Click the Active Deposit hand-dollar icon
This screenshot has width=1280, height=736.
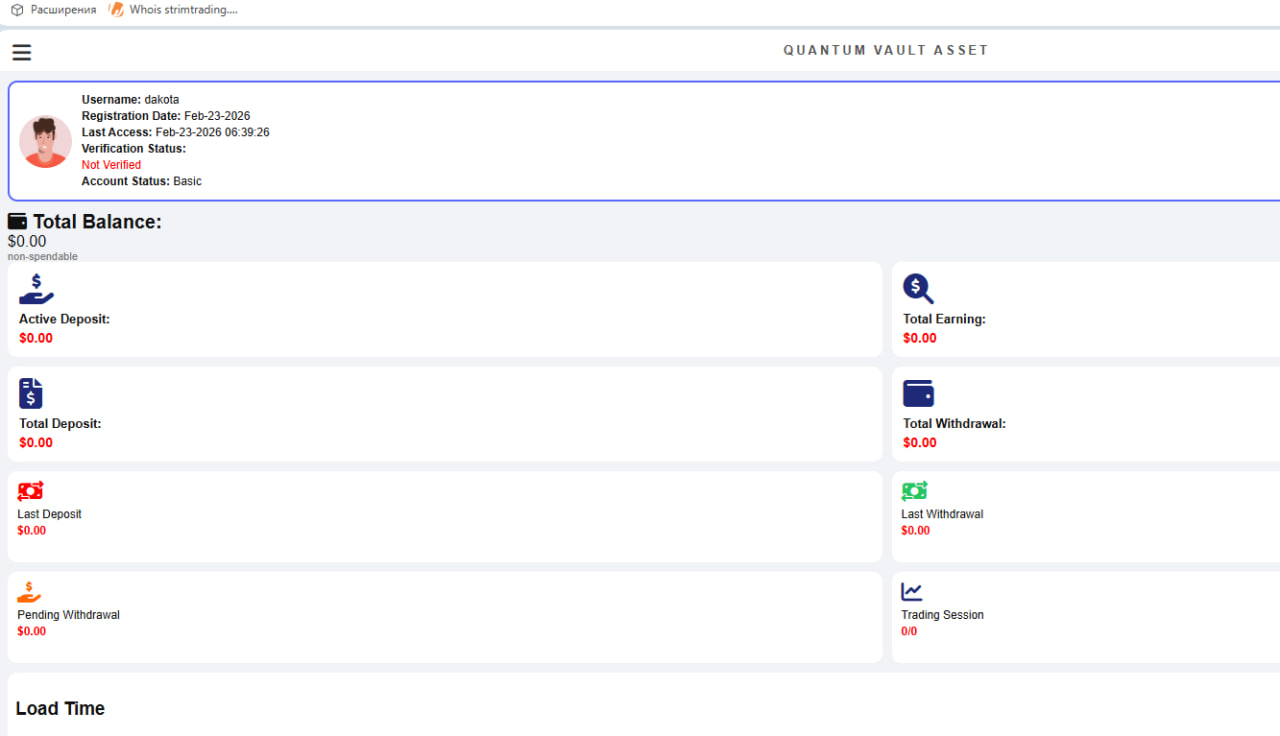click(36, 289)
